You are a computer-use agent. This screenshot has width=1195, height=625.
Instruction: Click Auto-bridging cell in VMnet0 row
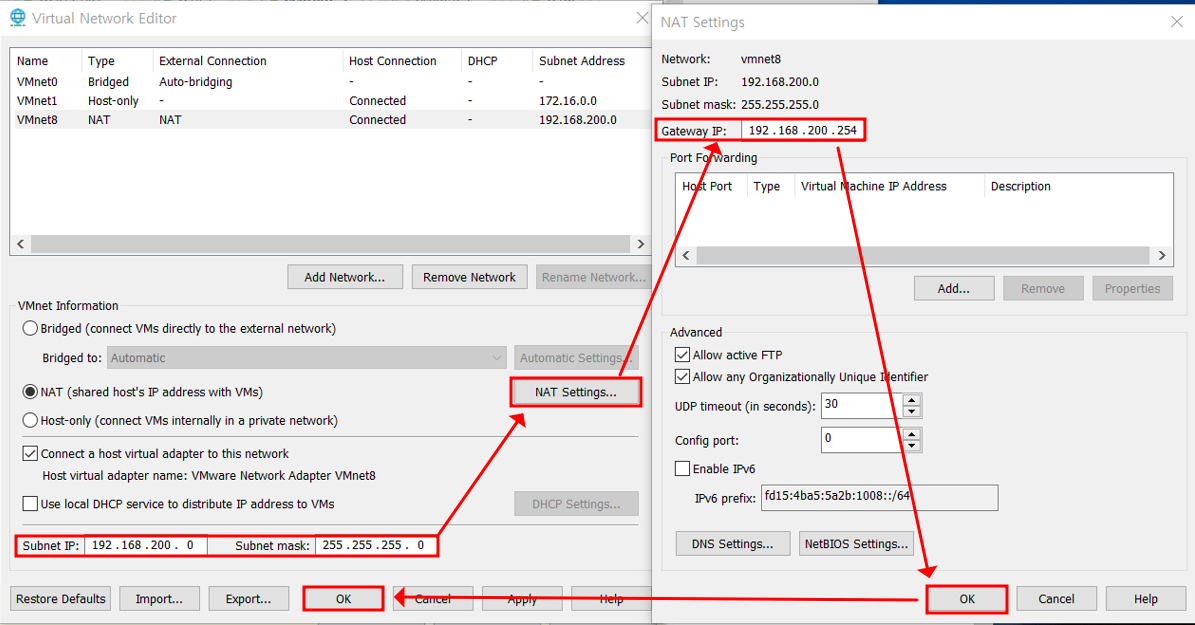pyautogui.click(x=196, y=82)
